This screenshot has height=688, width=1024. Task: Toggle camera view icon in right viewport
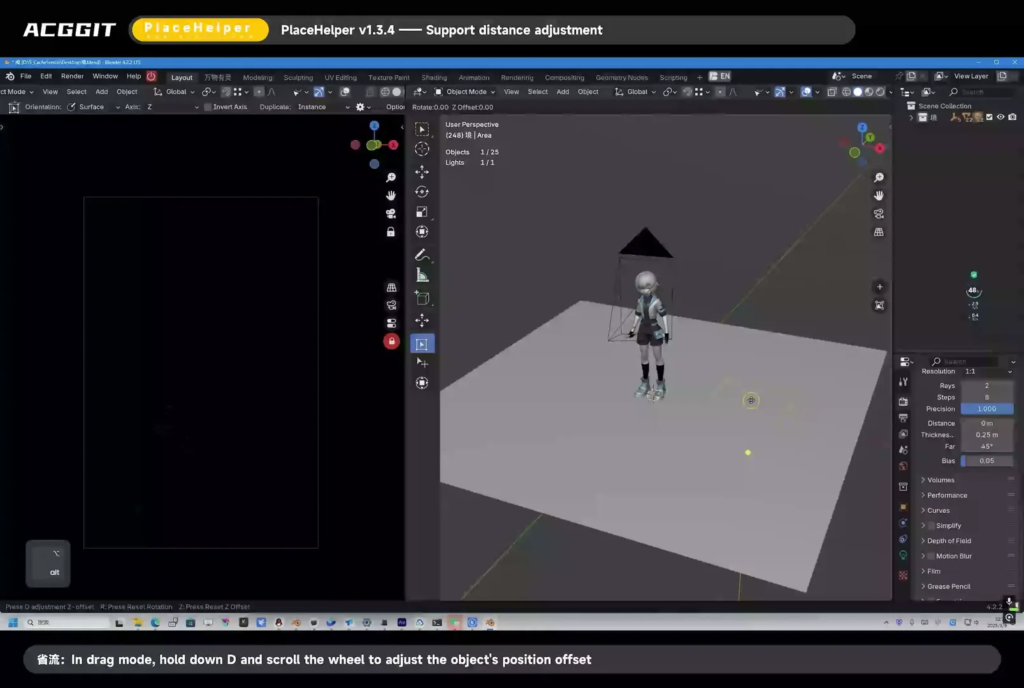tap(879, 214)
